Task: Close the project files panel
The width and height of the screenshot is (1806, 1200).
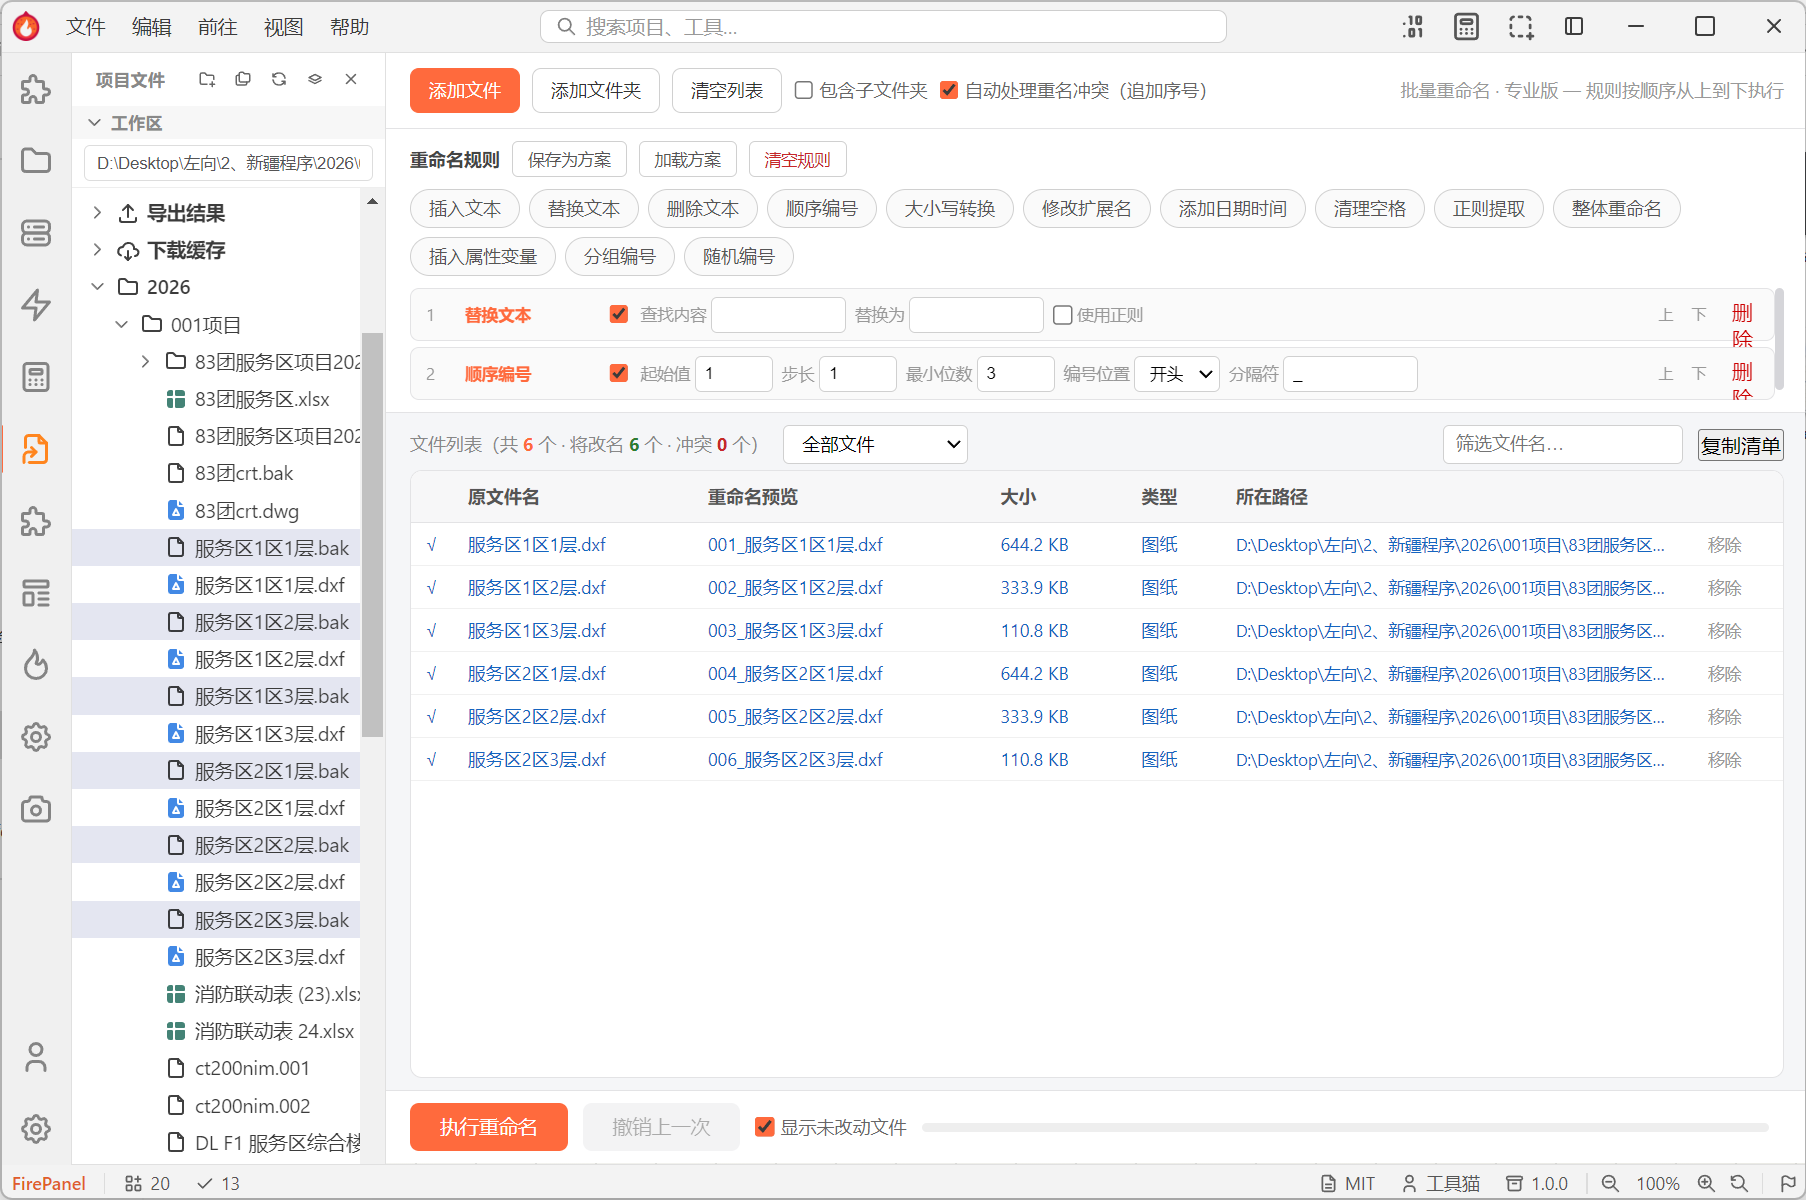Action: (351, 79)
